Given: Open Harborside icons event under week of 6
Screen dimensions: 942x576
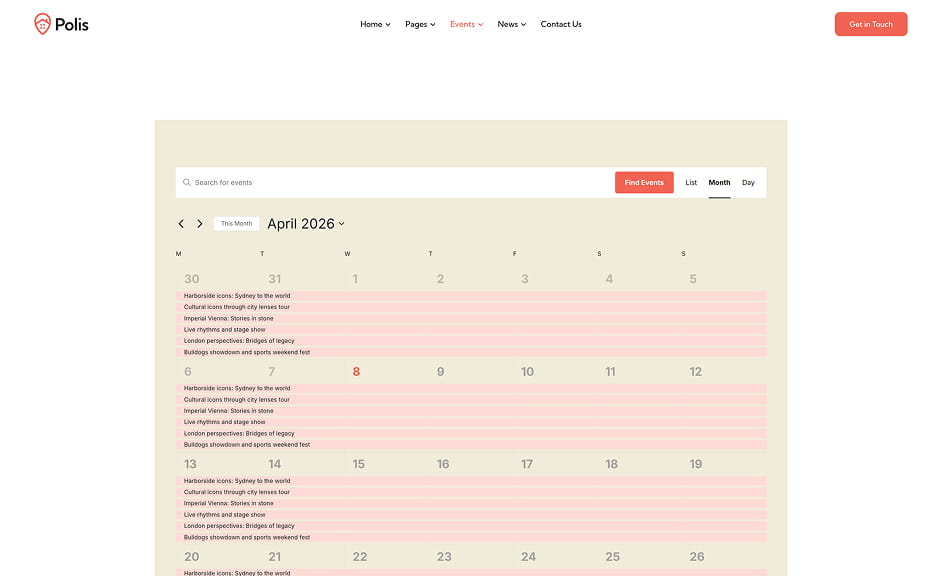Looking at the screenshot, I should 471,388.
